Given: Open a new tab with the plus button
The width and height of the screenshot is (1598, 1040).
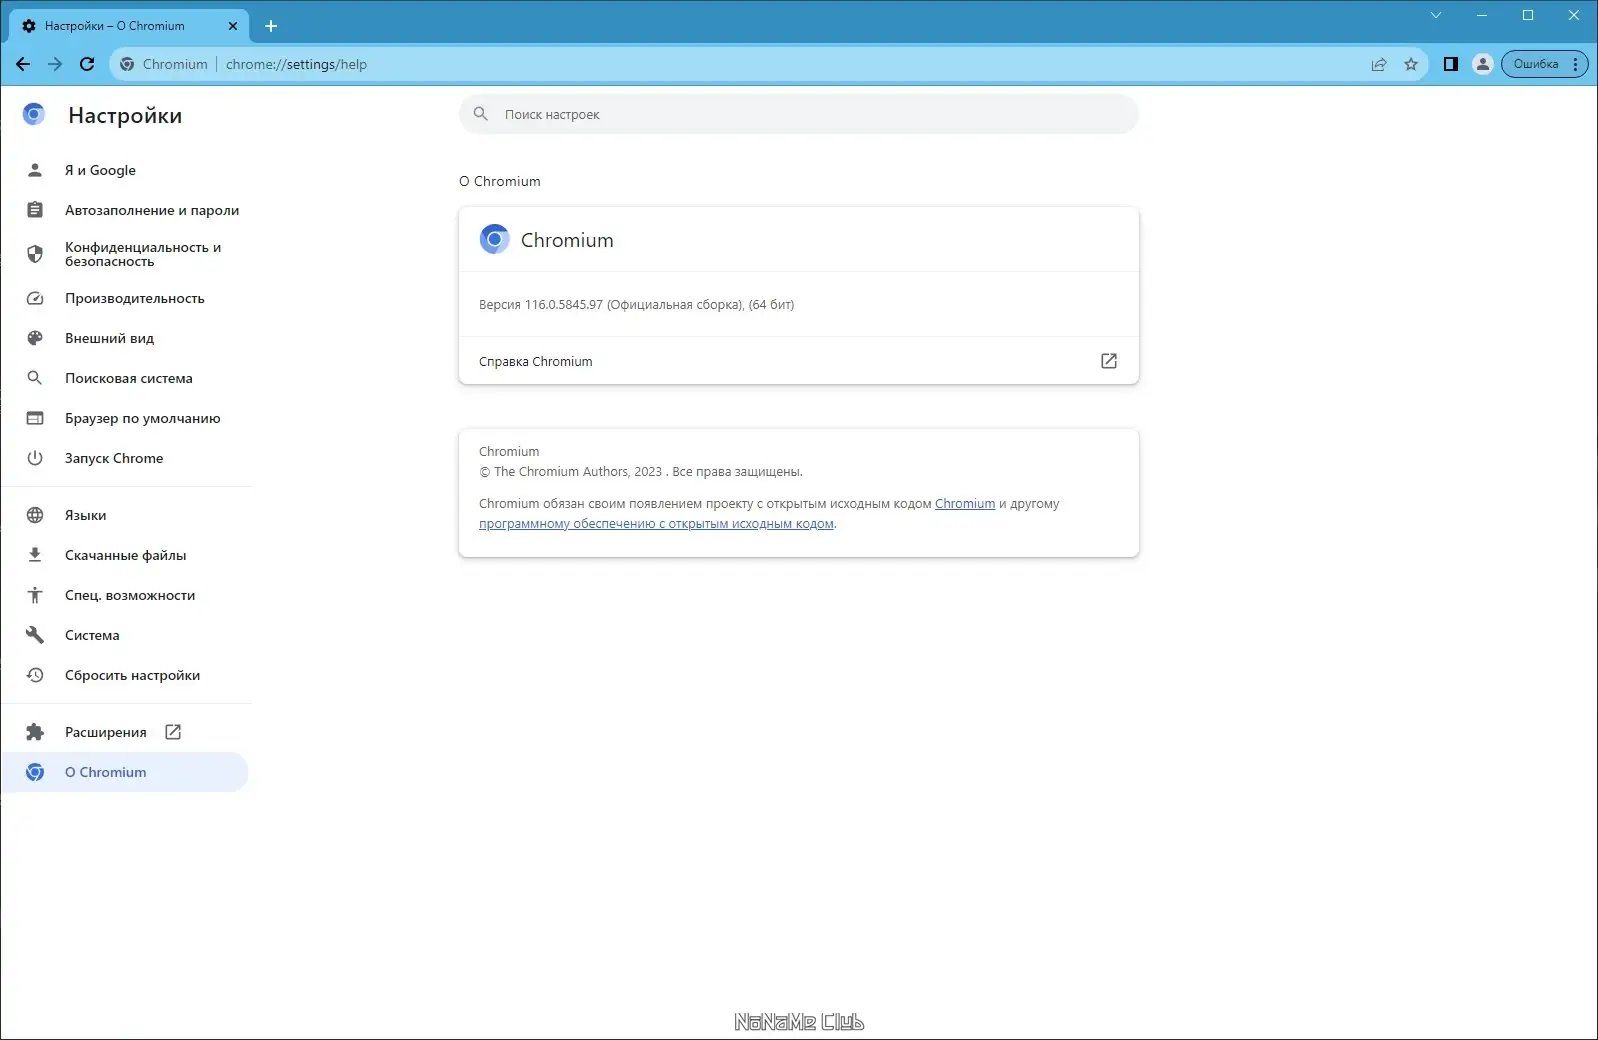Looking at the screenshot, I should pyautogui.click(x=271, y=26).
